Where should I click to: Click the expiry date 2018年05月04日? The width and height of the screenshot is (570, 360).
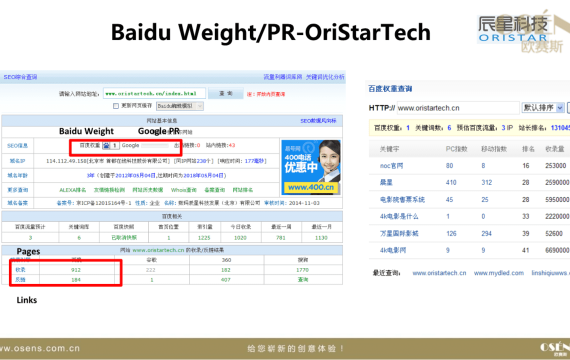(203, 175)
